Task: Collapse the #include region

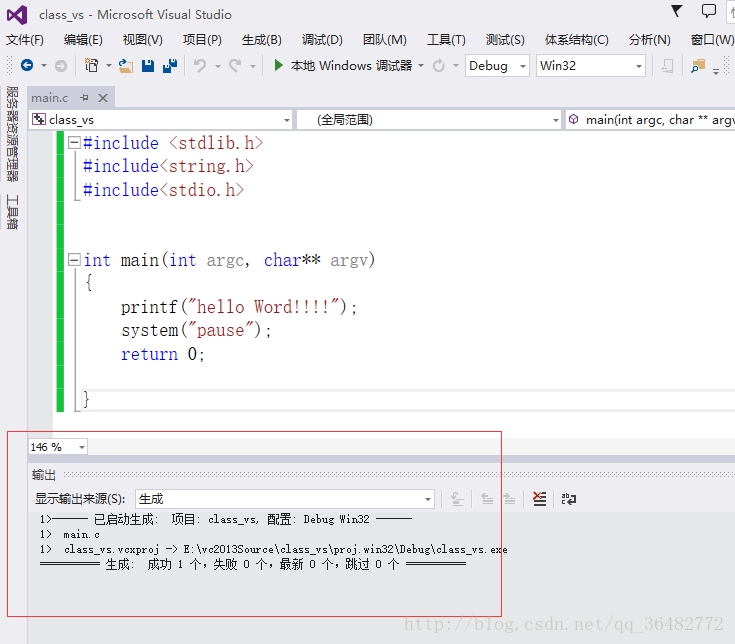Action: pos(74,143)
